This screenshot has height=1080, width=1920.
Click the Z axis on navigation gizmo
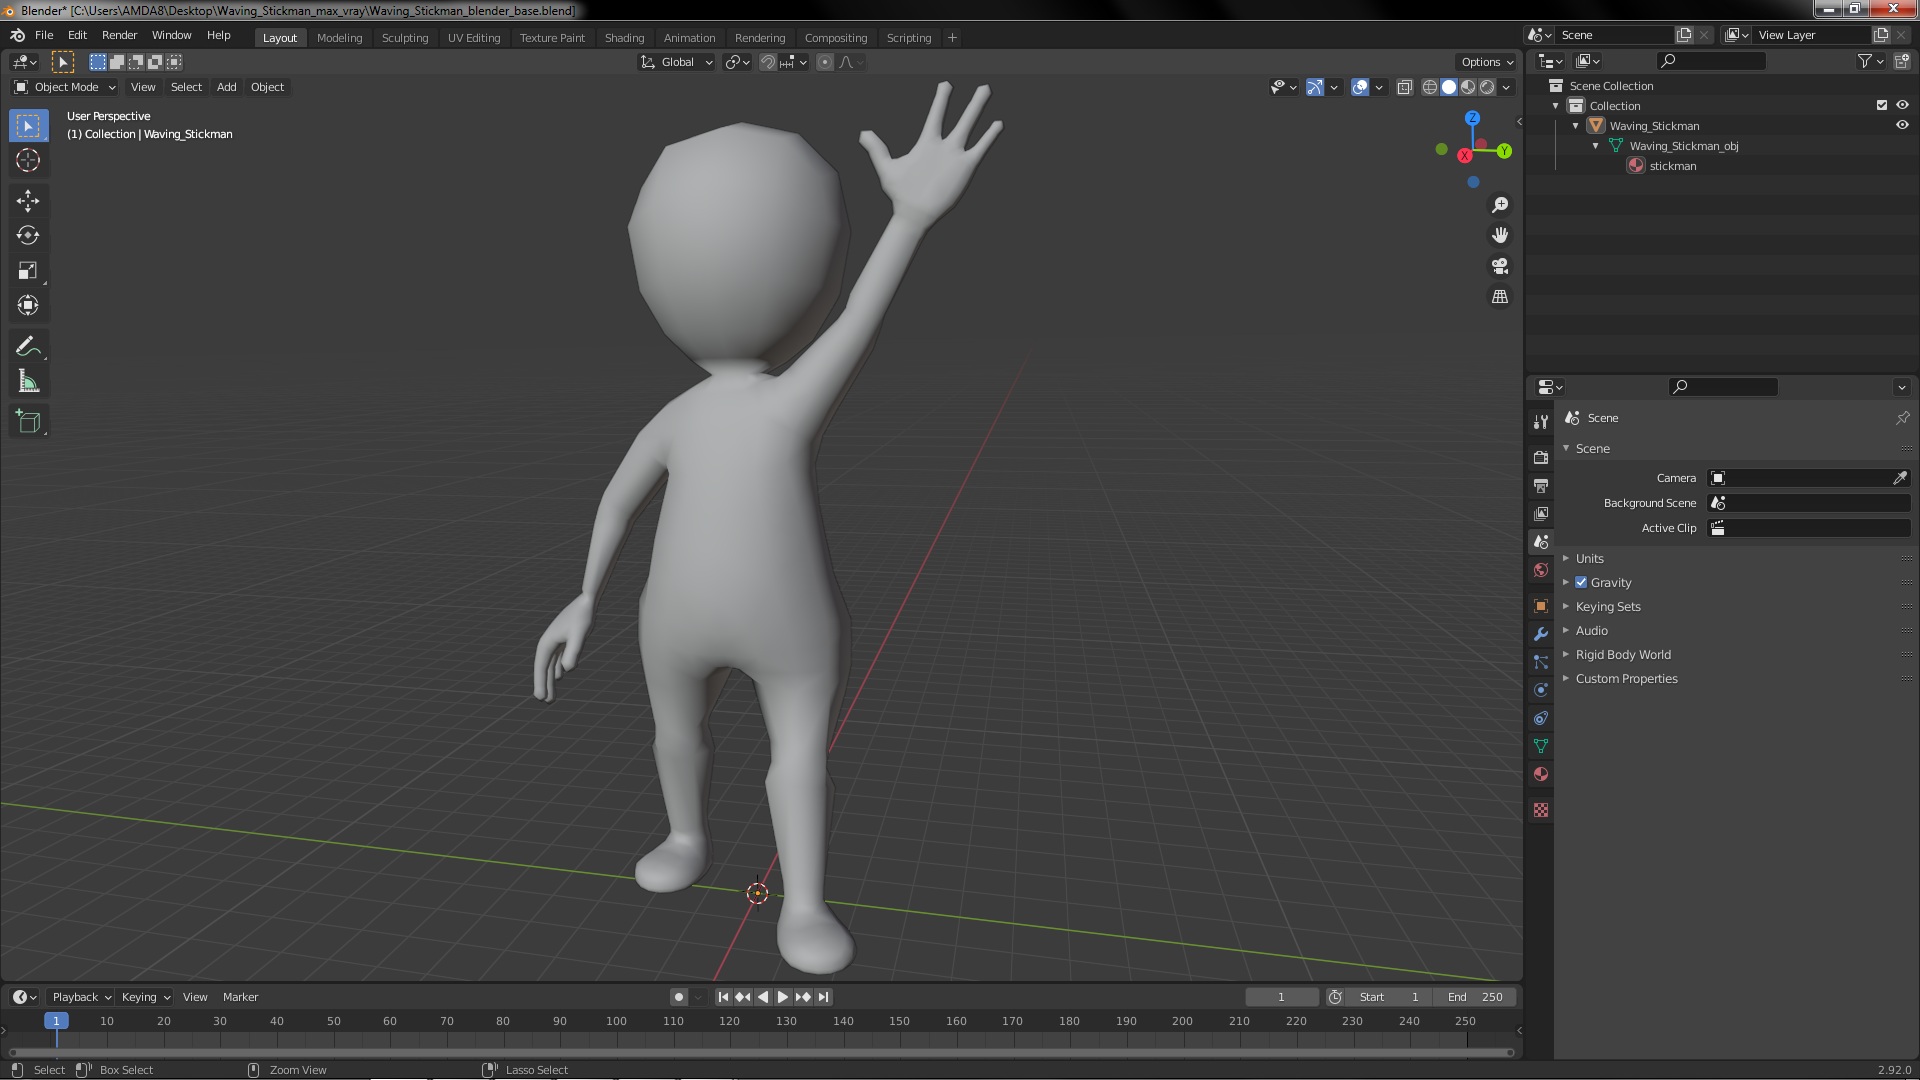(1472, 118)
